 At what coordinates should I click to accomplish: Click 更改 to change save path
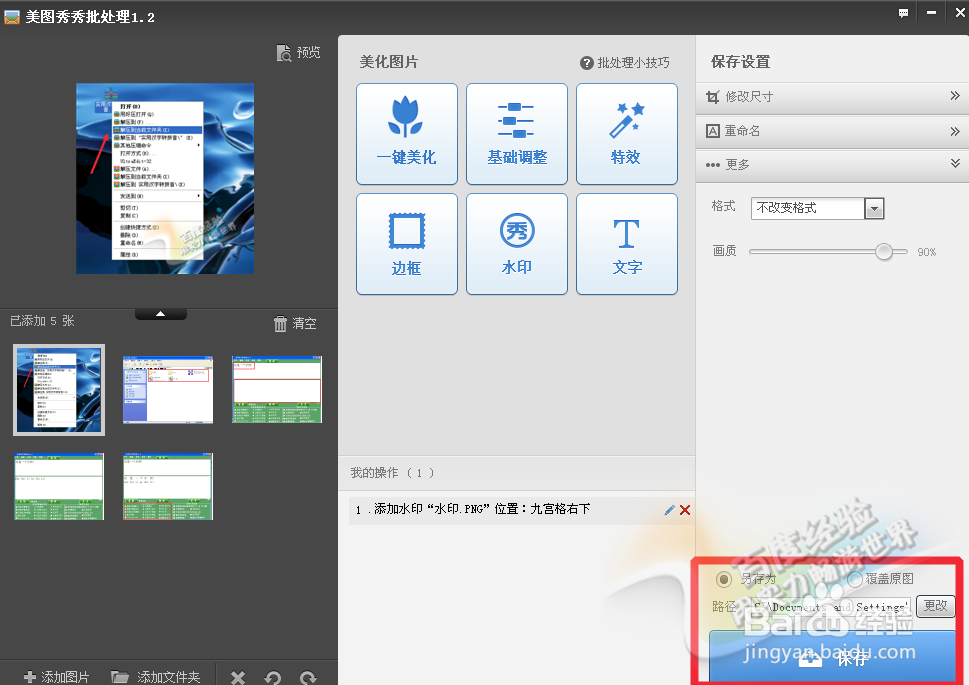point(935,606)
